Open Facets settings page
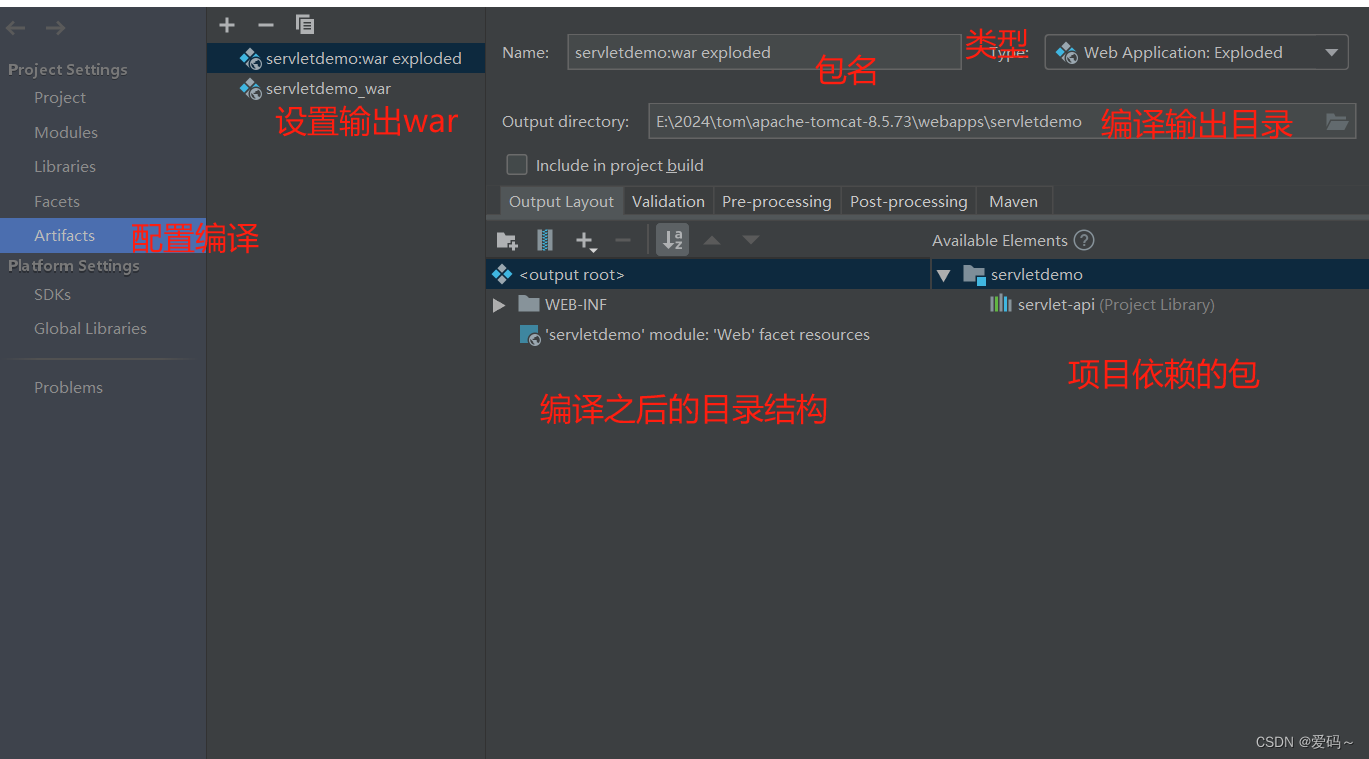1369x759 pixels. (x=57, y=201)
